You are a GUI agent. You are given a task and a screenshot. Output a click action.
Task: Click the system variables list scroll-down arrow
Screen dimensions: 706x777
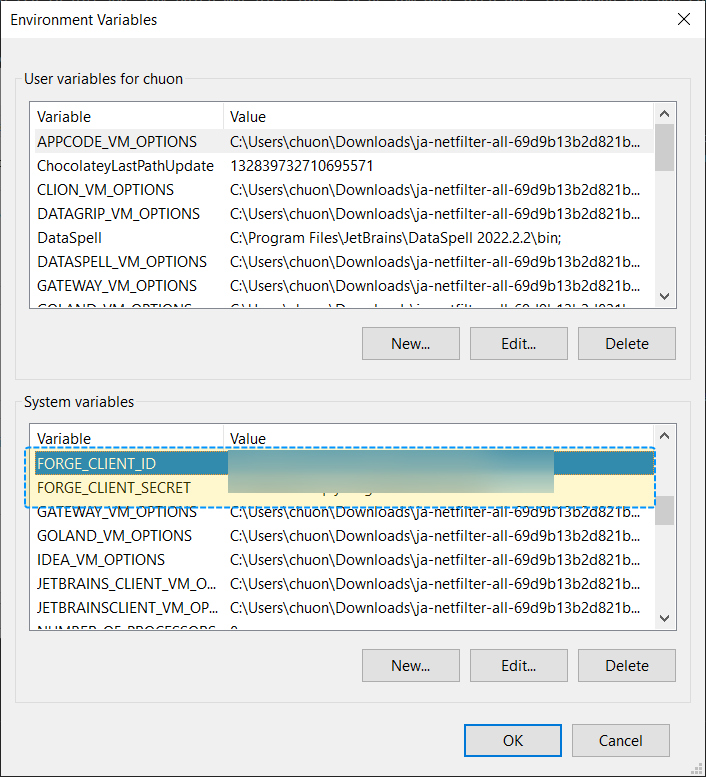click(664, 618)
